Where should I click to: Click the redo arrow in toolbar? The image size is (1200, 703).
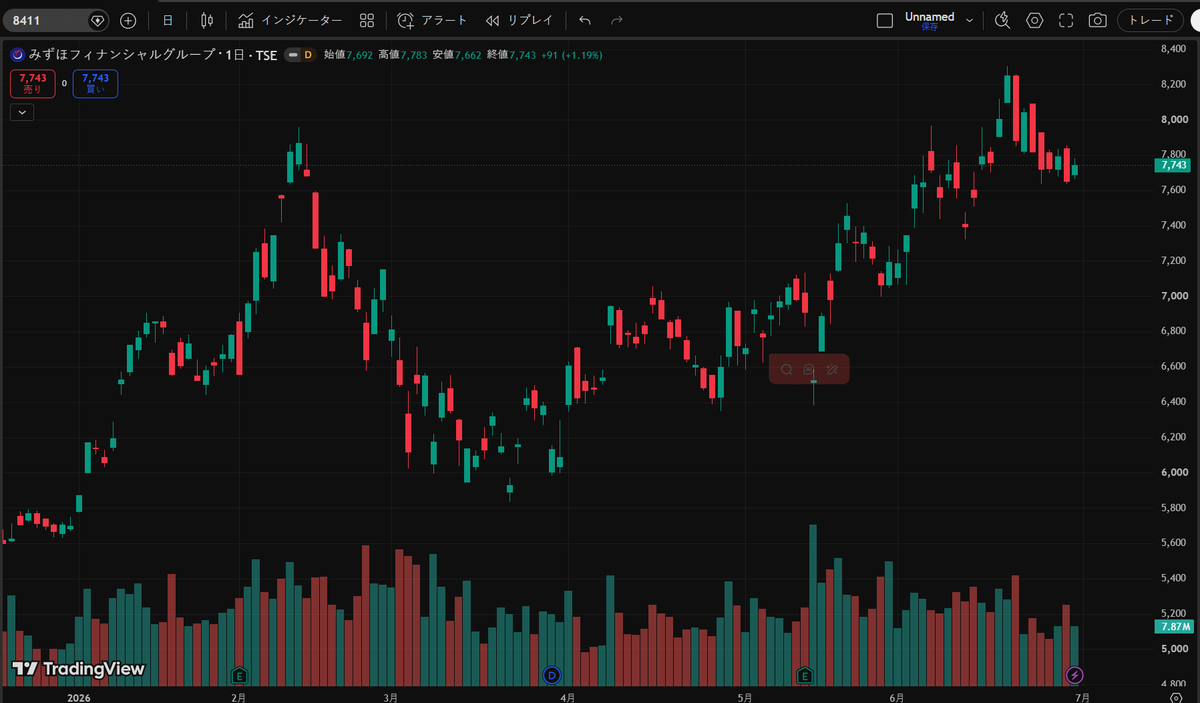click(x=617, y=20)
